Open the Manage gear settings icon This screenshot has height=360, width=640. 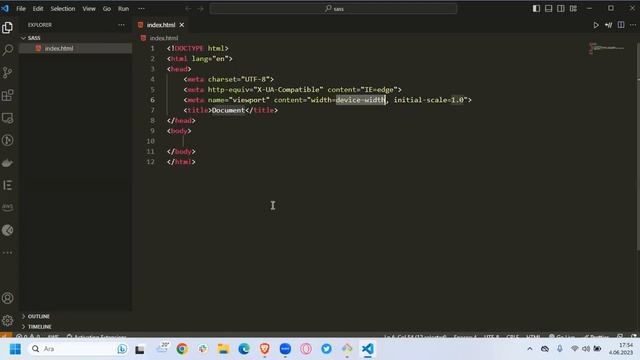point(7,320)
